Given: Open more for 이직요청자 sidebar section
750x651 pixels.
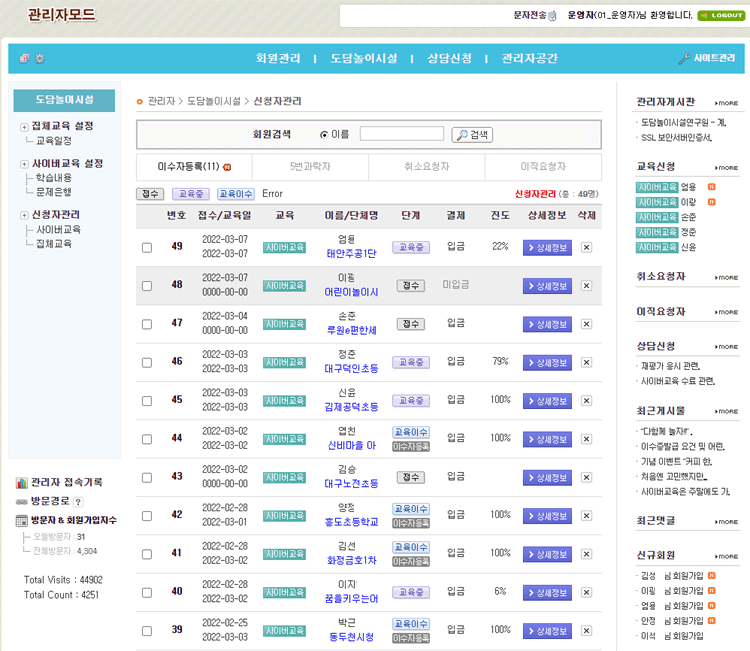Looking at the screenshot, I should coord(727,312).
